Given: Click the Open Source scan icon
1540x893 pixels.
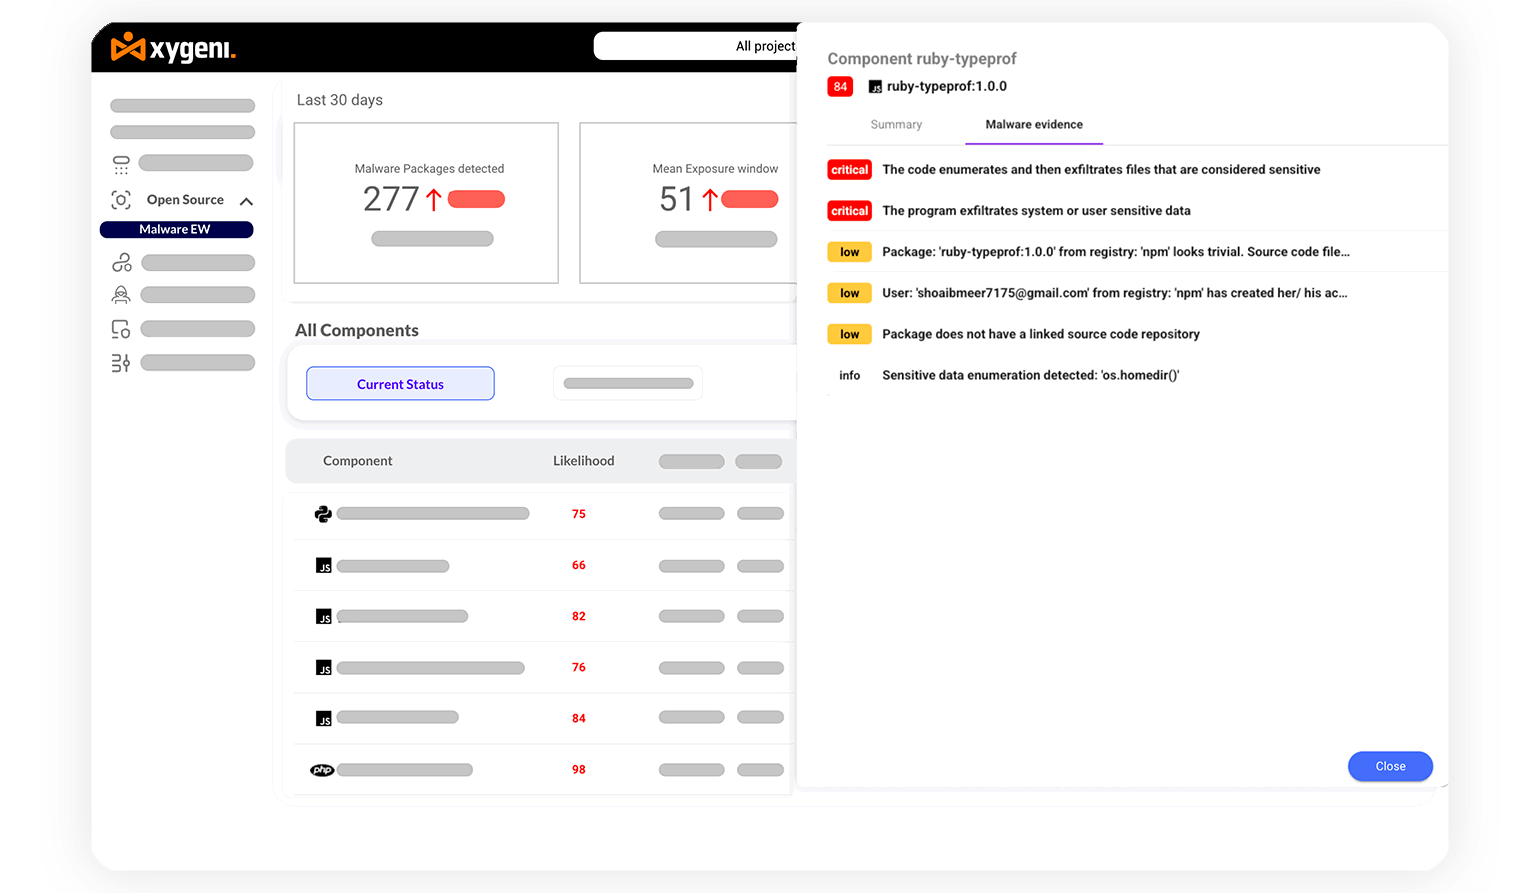Looking at the screenshot, I should (x=121, y=200).
